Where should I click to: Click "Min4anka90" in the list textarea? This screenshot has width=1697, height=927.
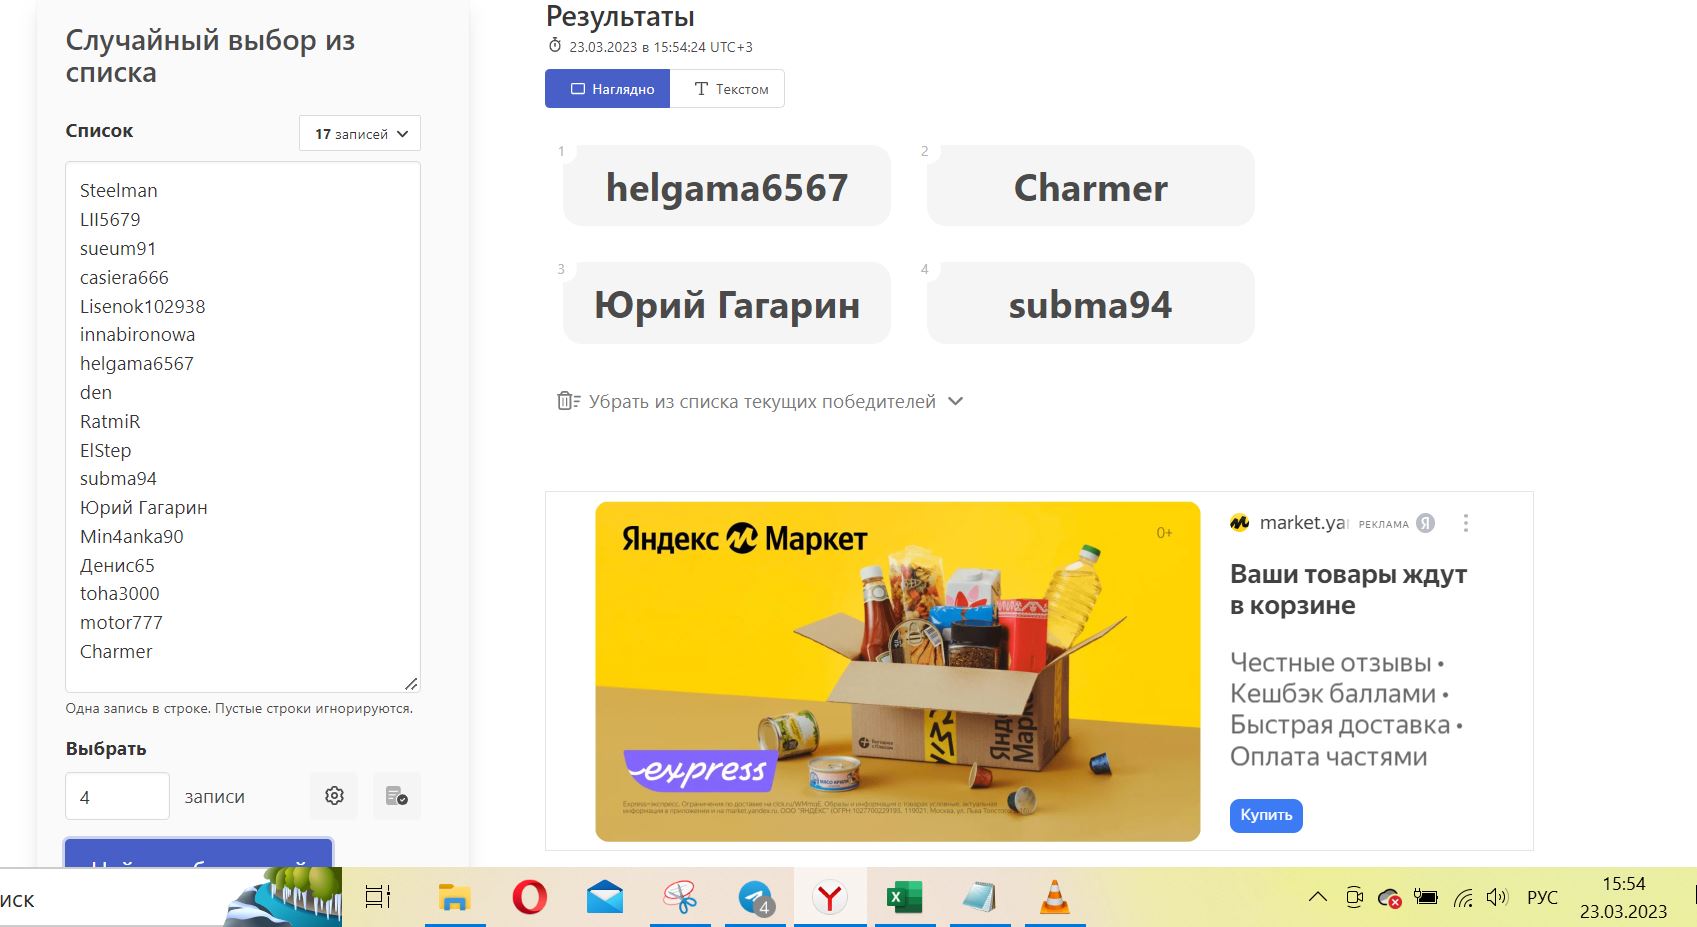pyautogui.click(x=132, y=536)
